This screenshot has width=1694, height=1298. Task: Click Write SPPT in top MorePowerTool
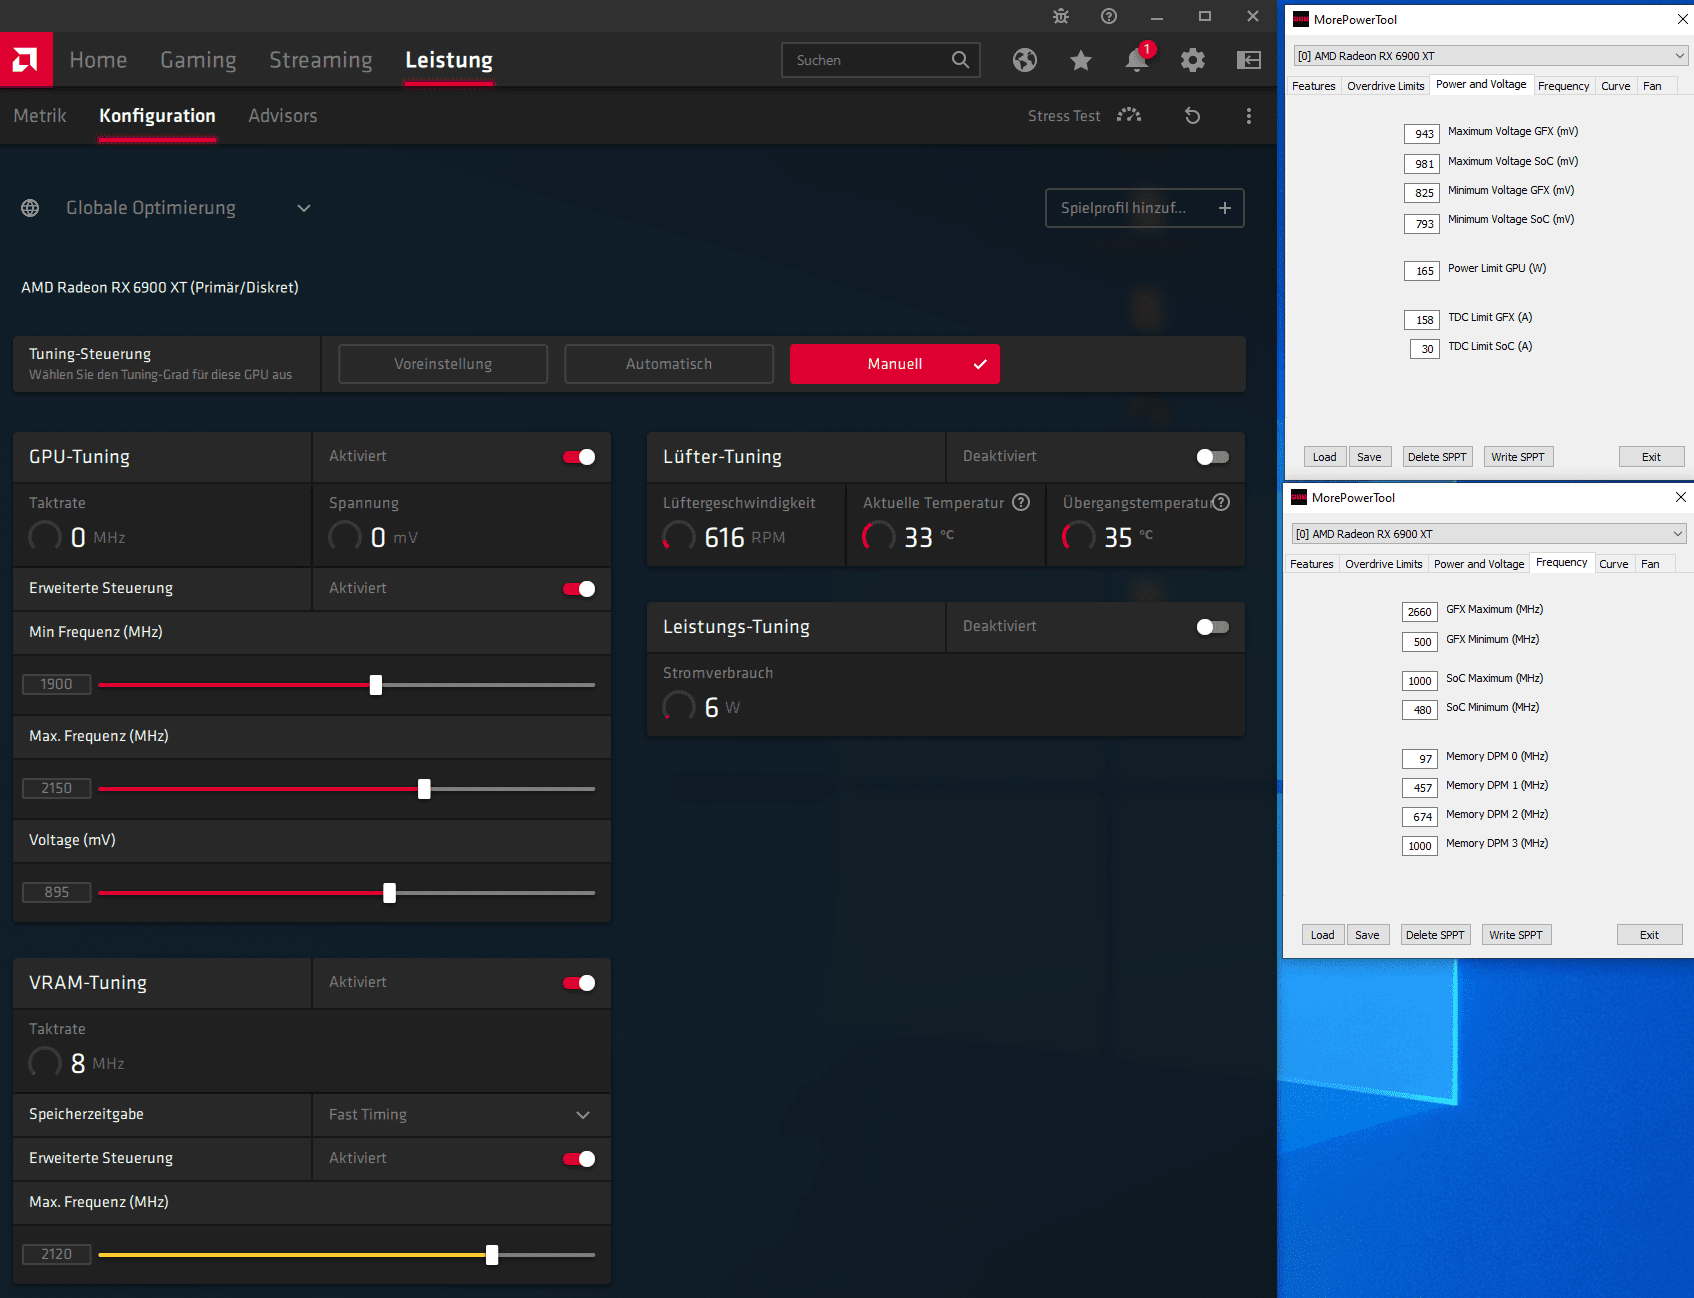click(1518, 457)
